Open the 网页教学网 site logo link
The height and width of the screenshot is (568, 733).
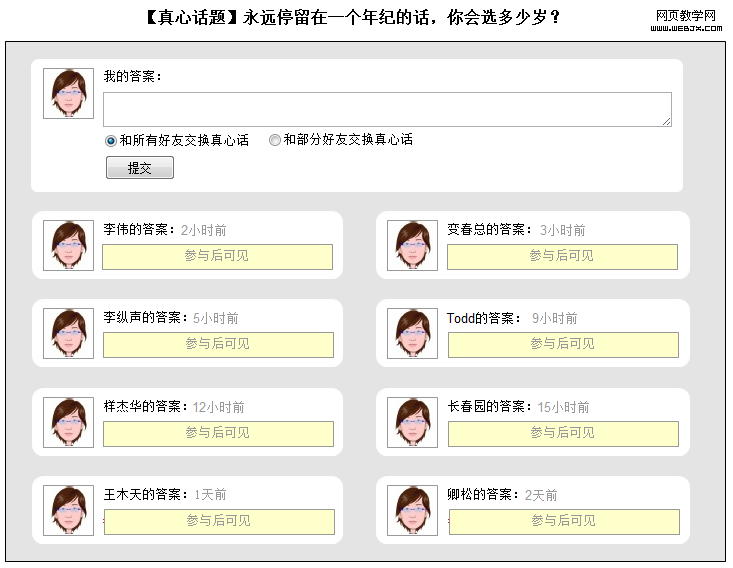pos(686,21)
